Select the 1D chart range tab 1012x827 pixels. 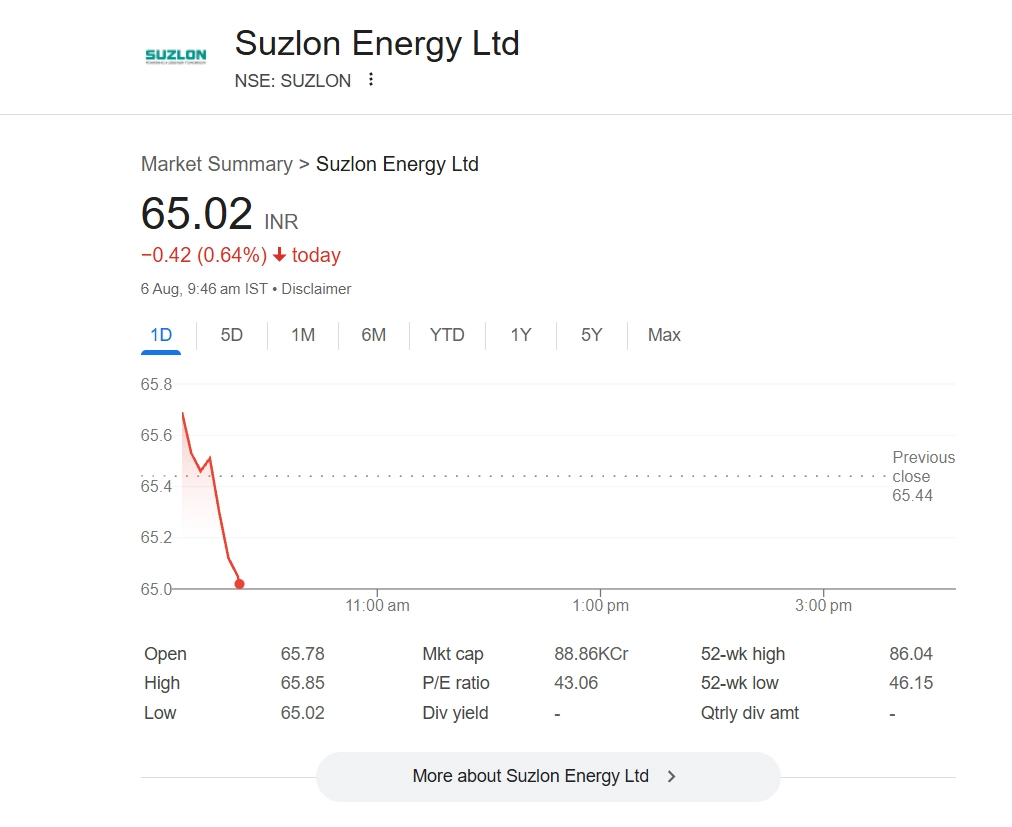[x=161, y=335]
